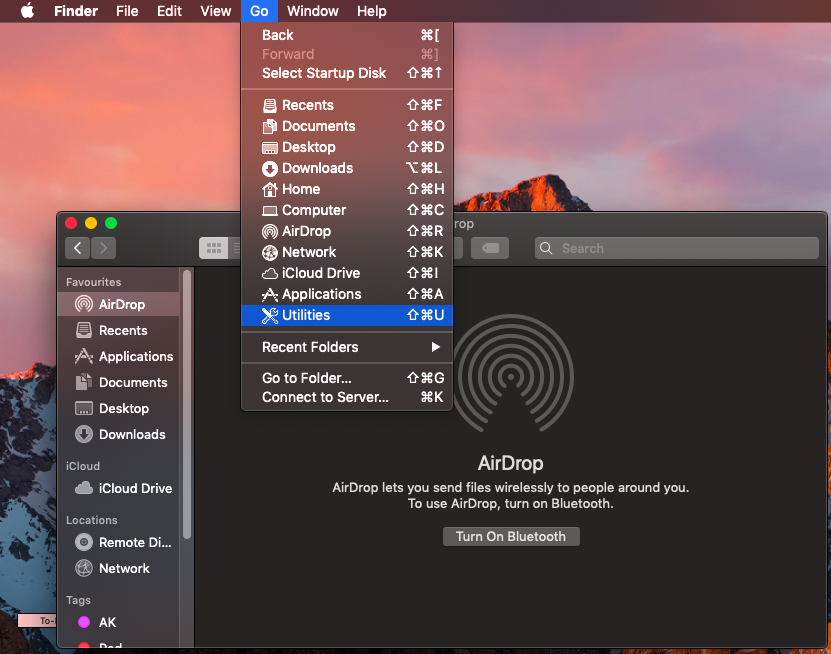Image resolution: width=831 pixels, height=654 pixels.
Task: Click Downloads arrow icon in Go menu
Action: pyautogui.click(x=270, y=169)
